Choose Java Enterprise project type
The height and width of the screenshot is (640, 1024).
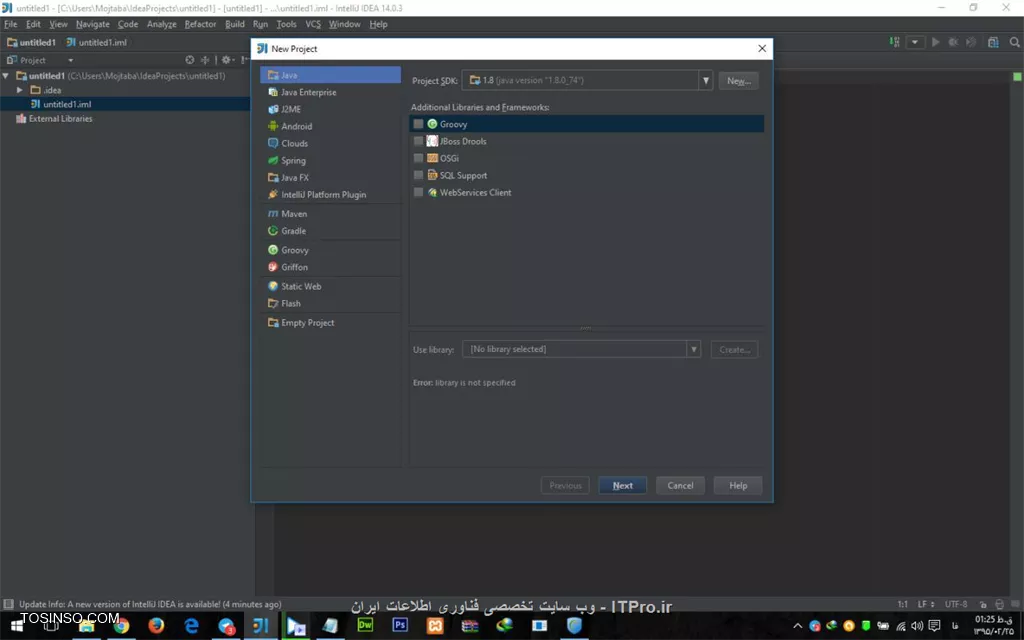pos(330,92)
